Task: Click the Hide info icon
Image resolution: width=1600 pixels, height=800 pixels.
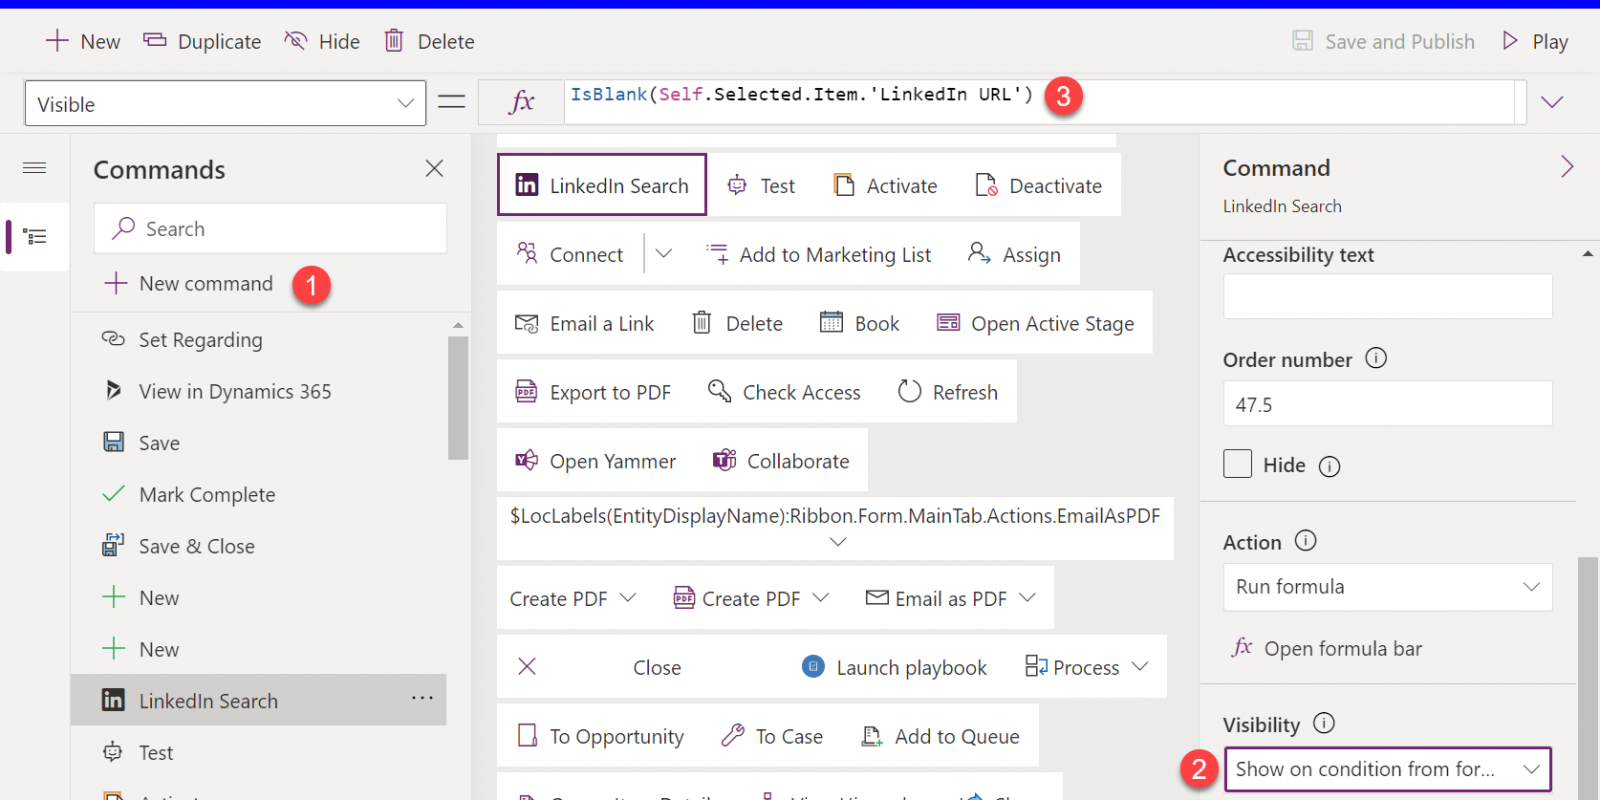Action: point(1329,466)
